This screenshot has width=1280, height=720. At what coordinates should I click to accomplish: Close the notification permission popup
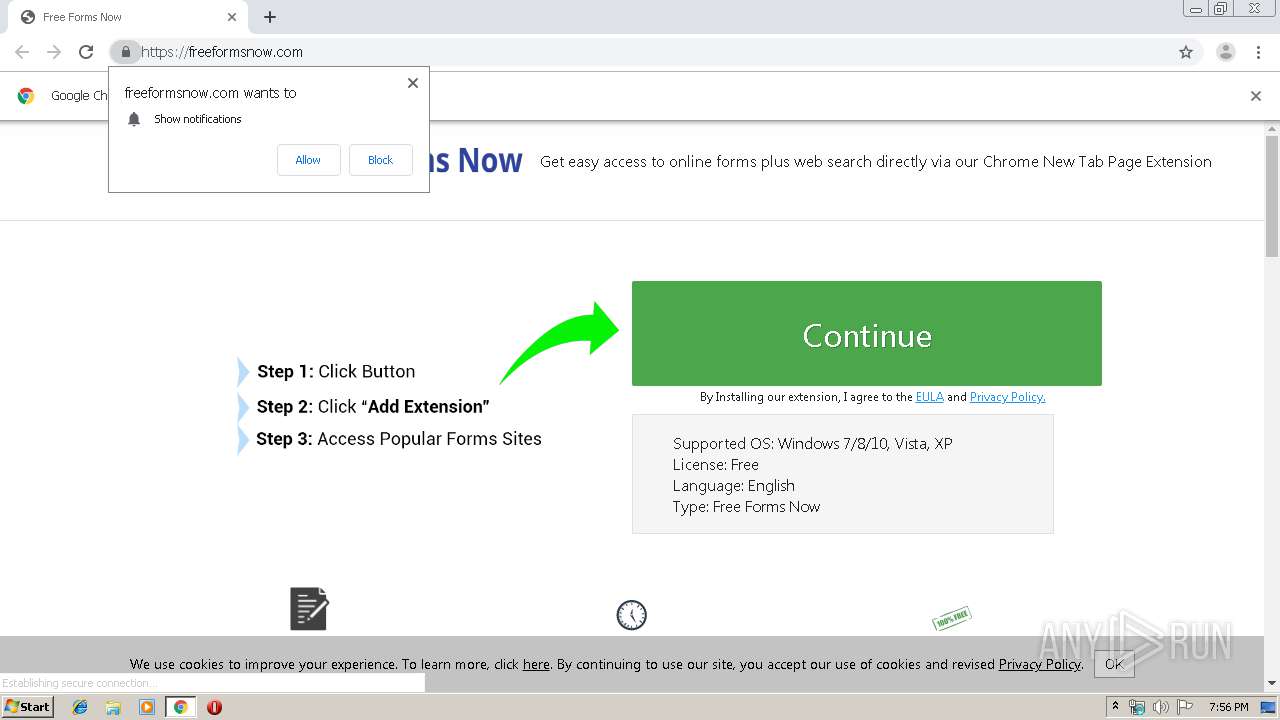click(413, 83)
